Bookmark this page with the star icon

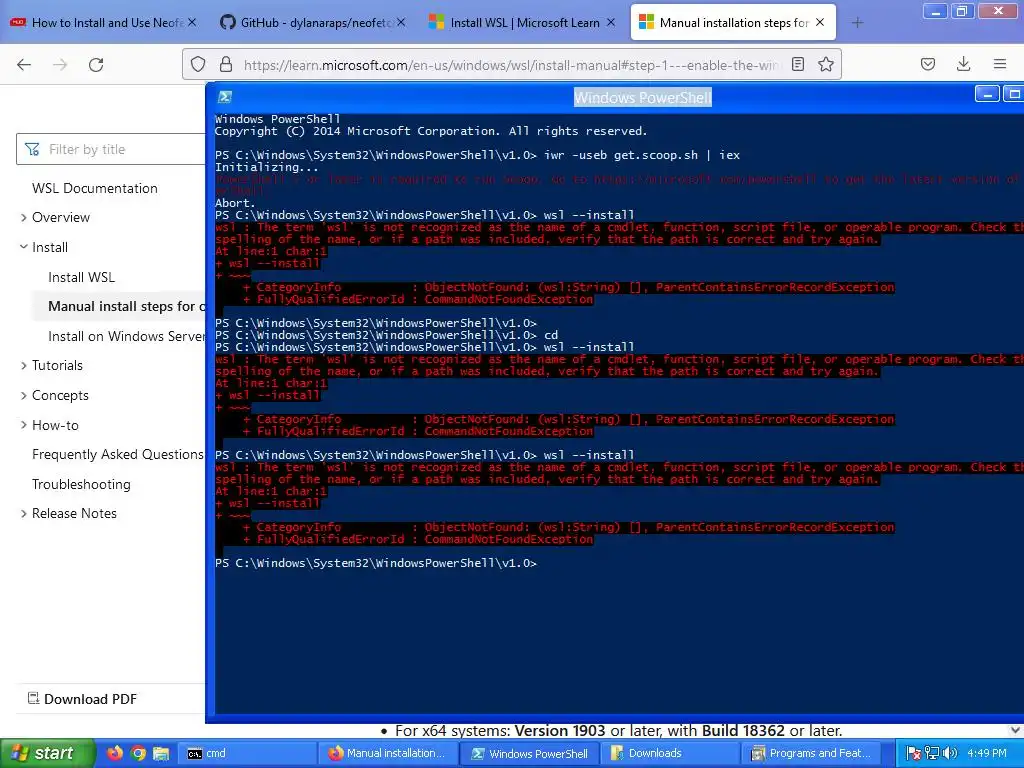[825, 64]
